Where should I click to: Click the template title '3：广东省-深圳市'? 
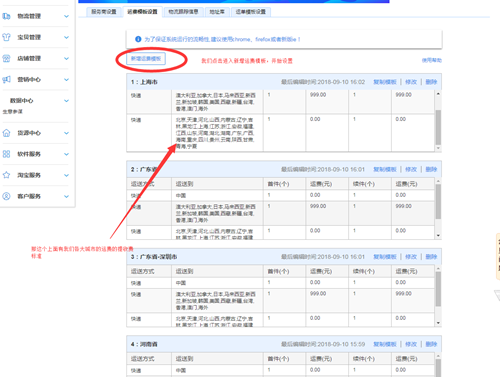tap(154, 257)
